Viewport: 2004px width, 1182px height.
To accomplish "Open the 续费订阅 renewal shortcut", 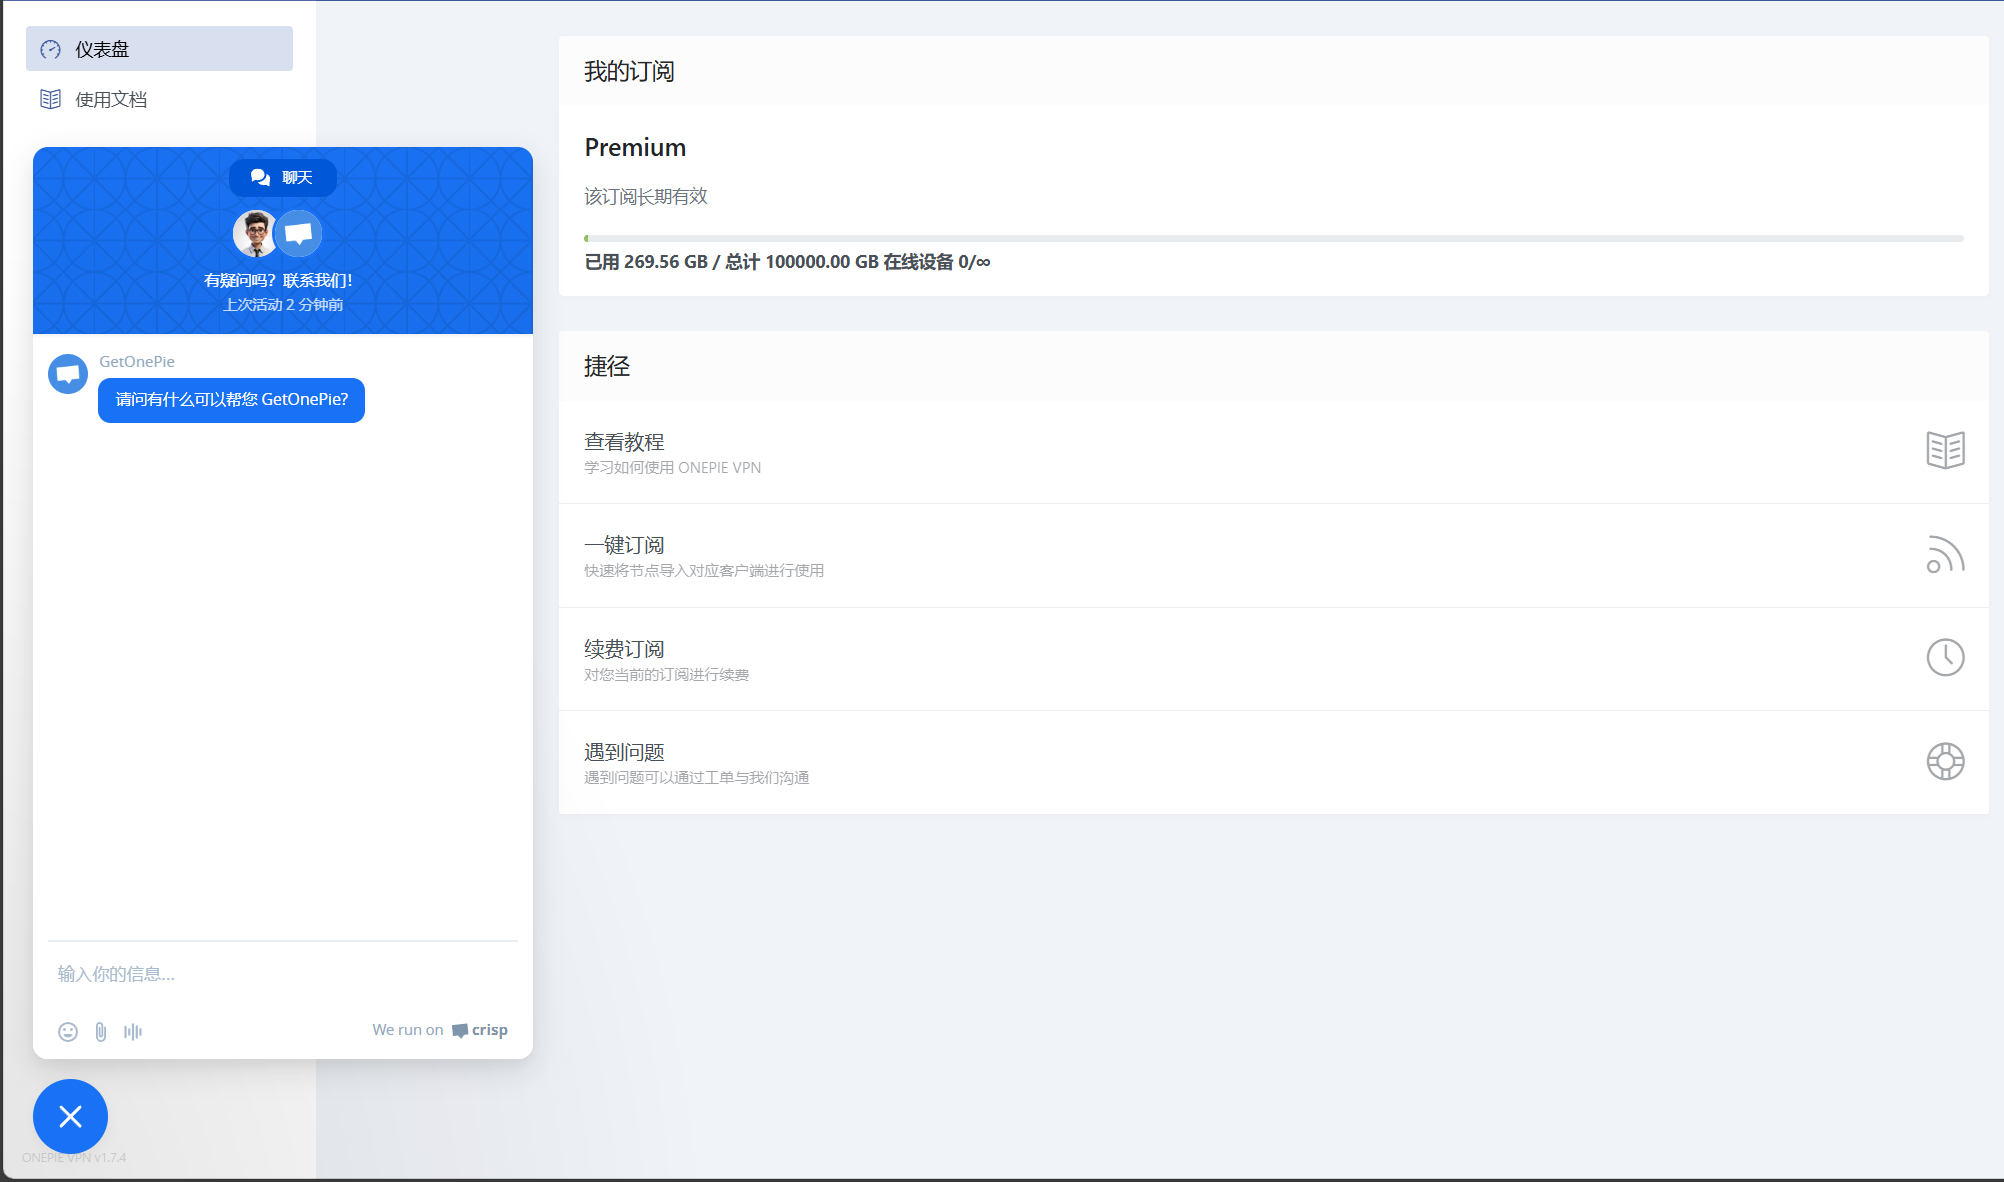I will pos(624,649).
